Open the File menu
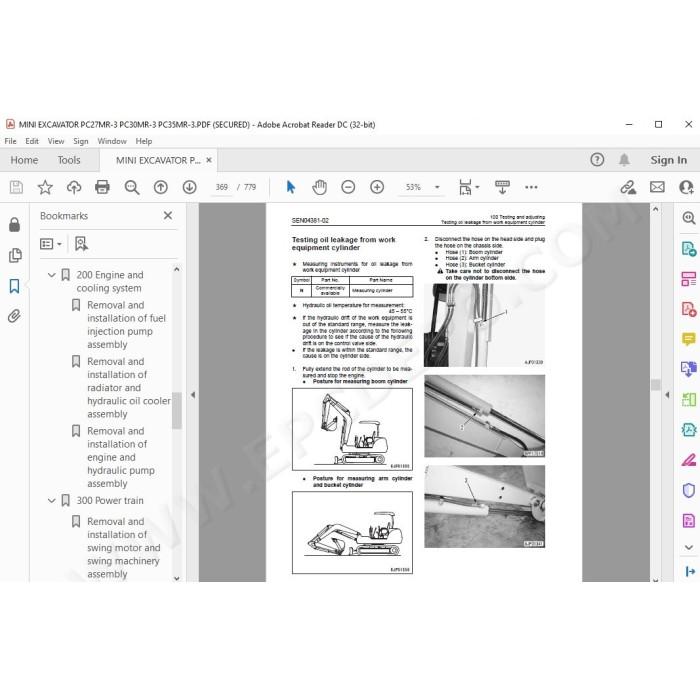This screenshot has height=700, width=700. pyautogui.click(x=10, y=141)
